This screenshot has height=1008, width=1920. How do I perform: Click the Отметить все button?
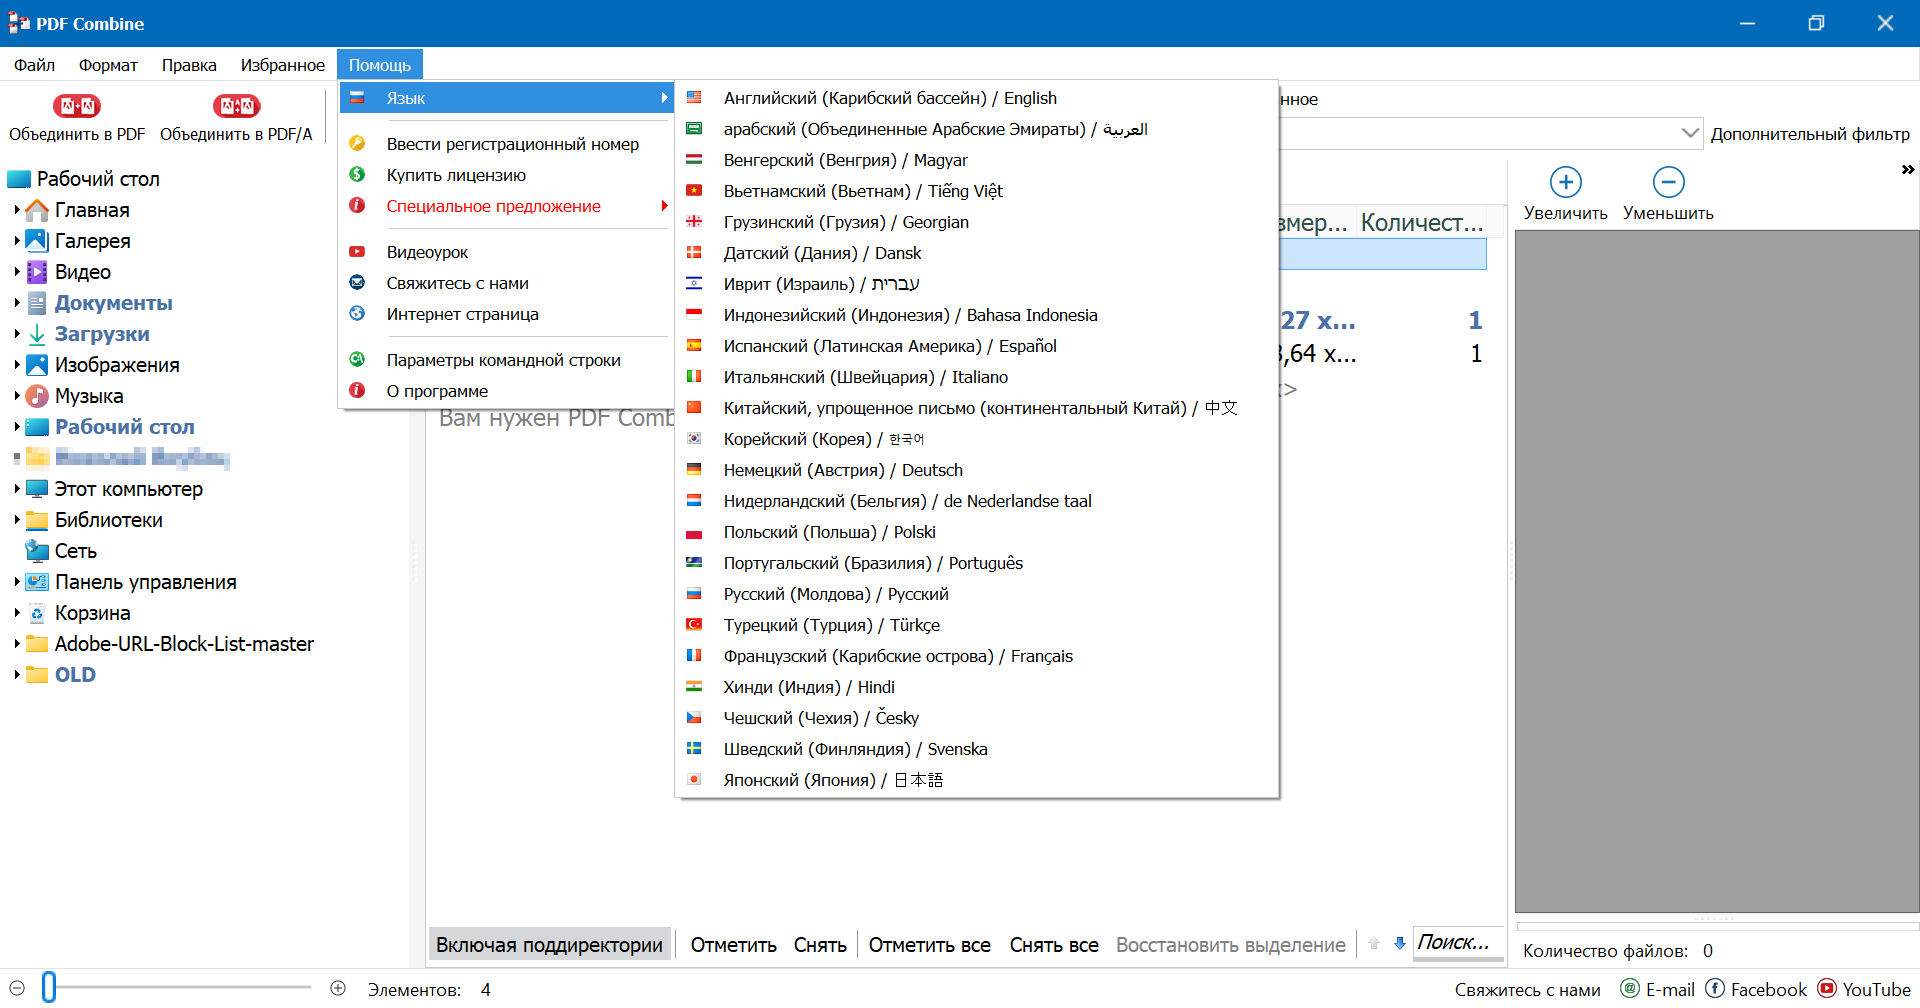930,945
